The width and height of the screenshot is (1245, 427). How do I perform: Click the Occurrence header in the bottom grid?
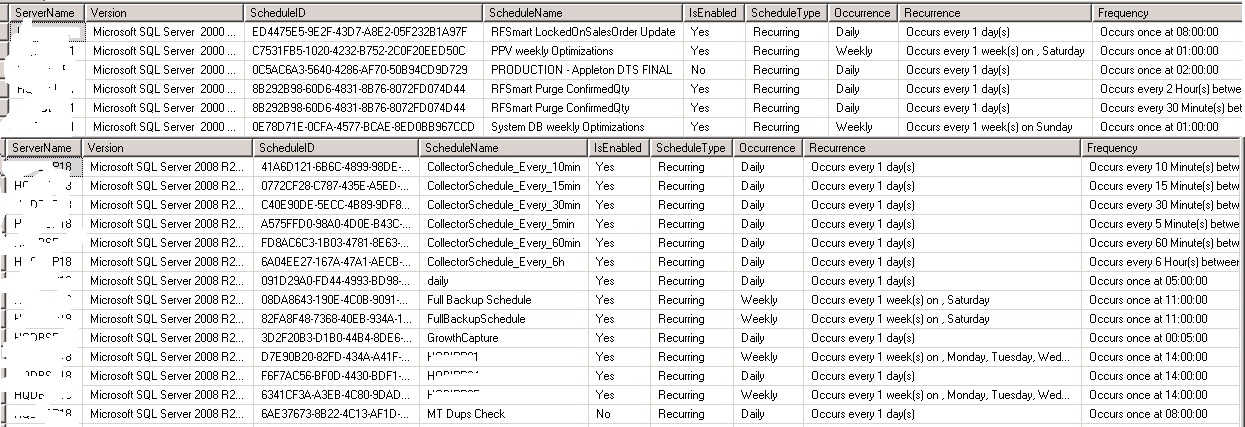click(x=767, y=148)
